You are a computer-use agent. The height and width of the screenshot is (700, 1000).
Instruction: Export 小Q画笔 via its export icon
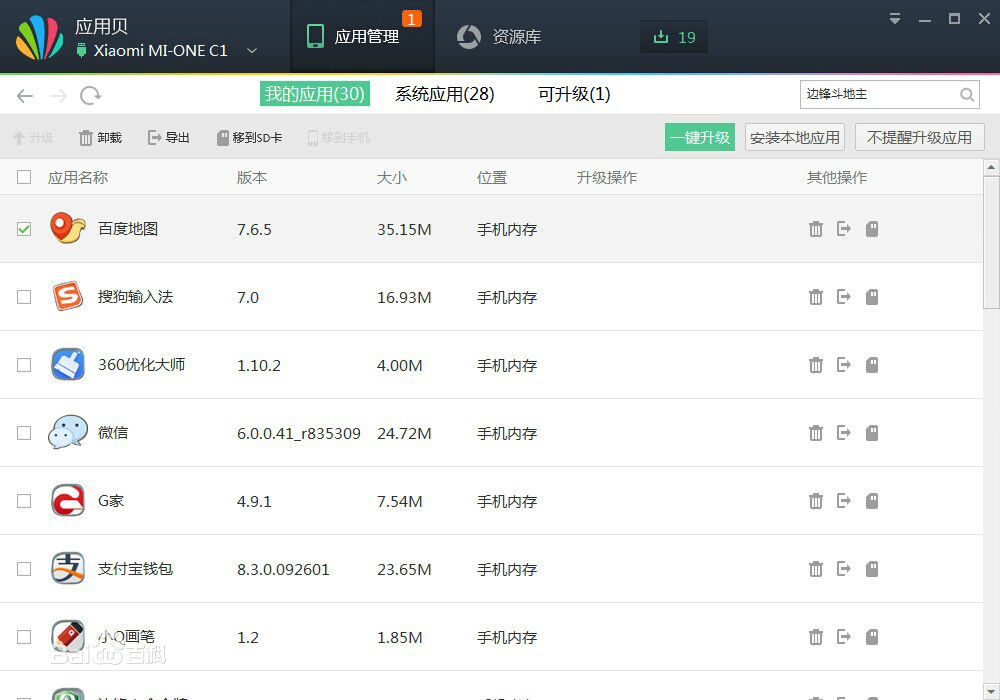[844, 638]
